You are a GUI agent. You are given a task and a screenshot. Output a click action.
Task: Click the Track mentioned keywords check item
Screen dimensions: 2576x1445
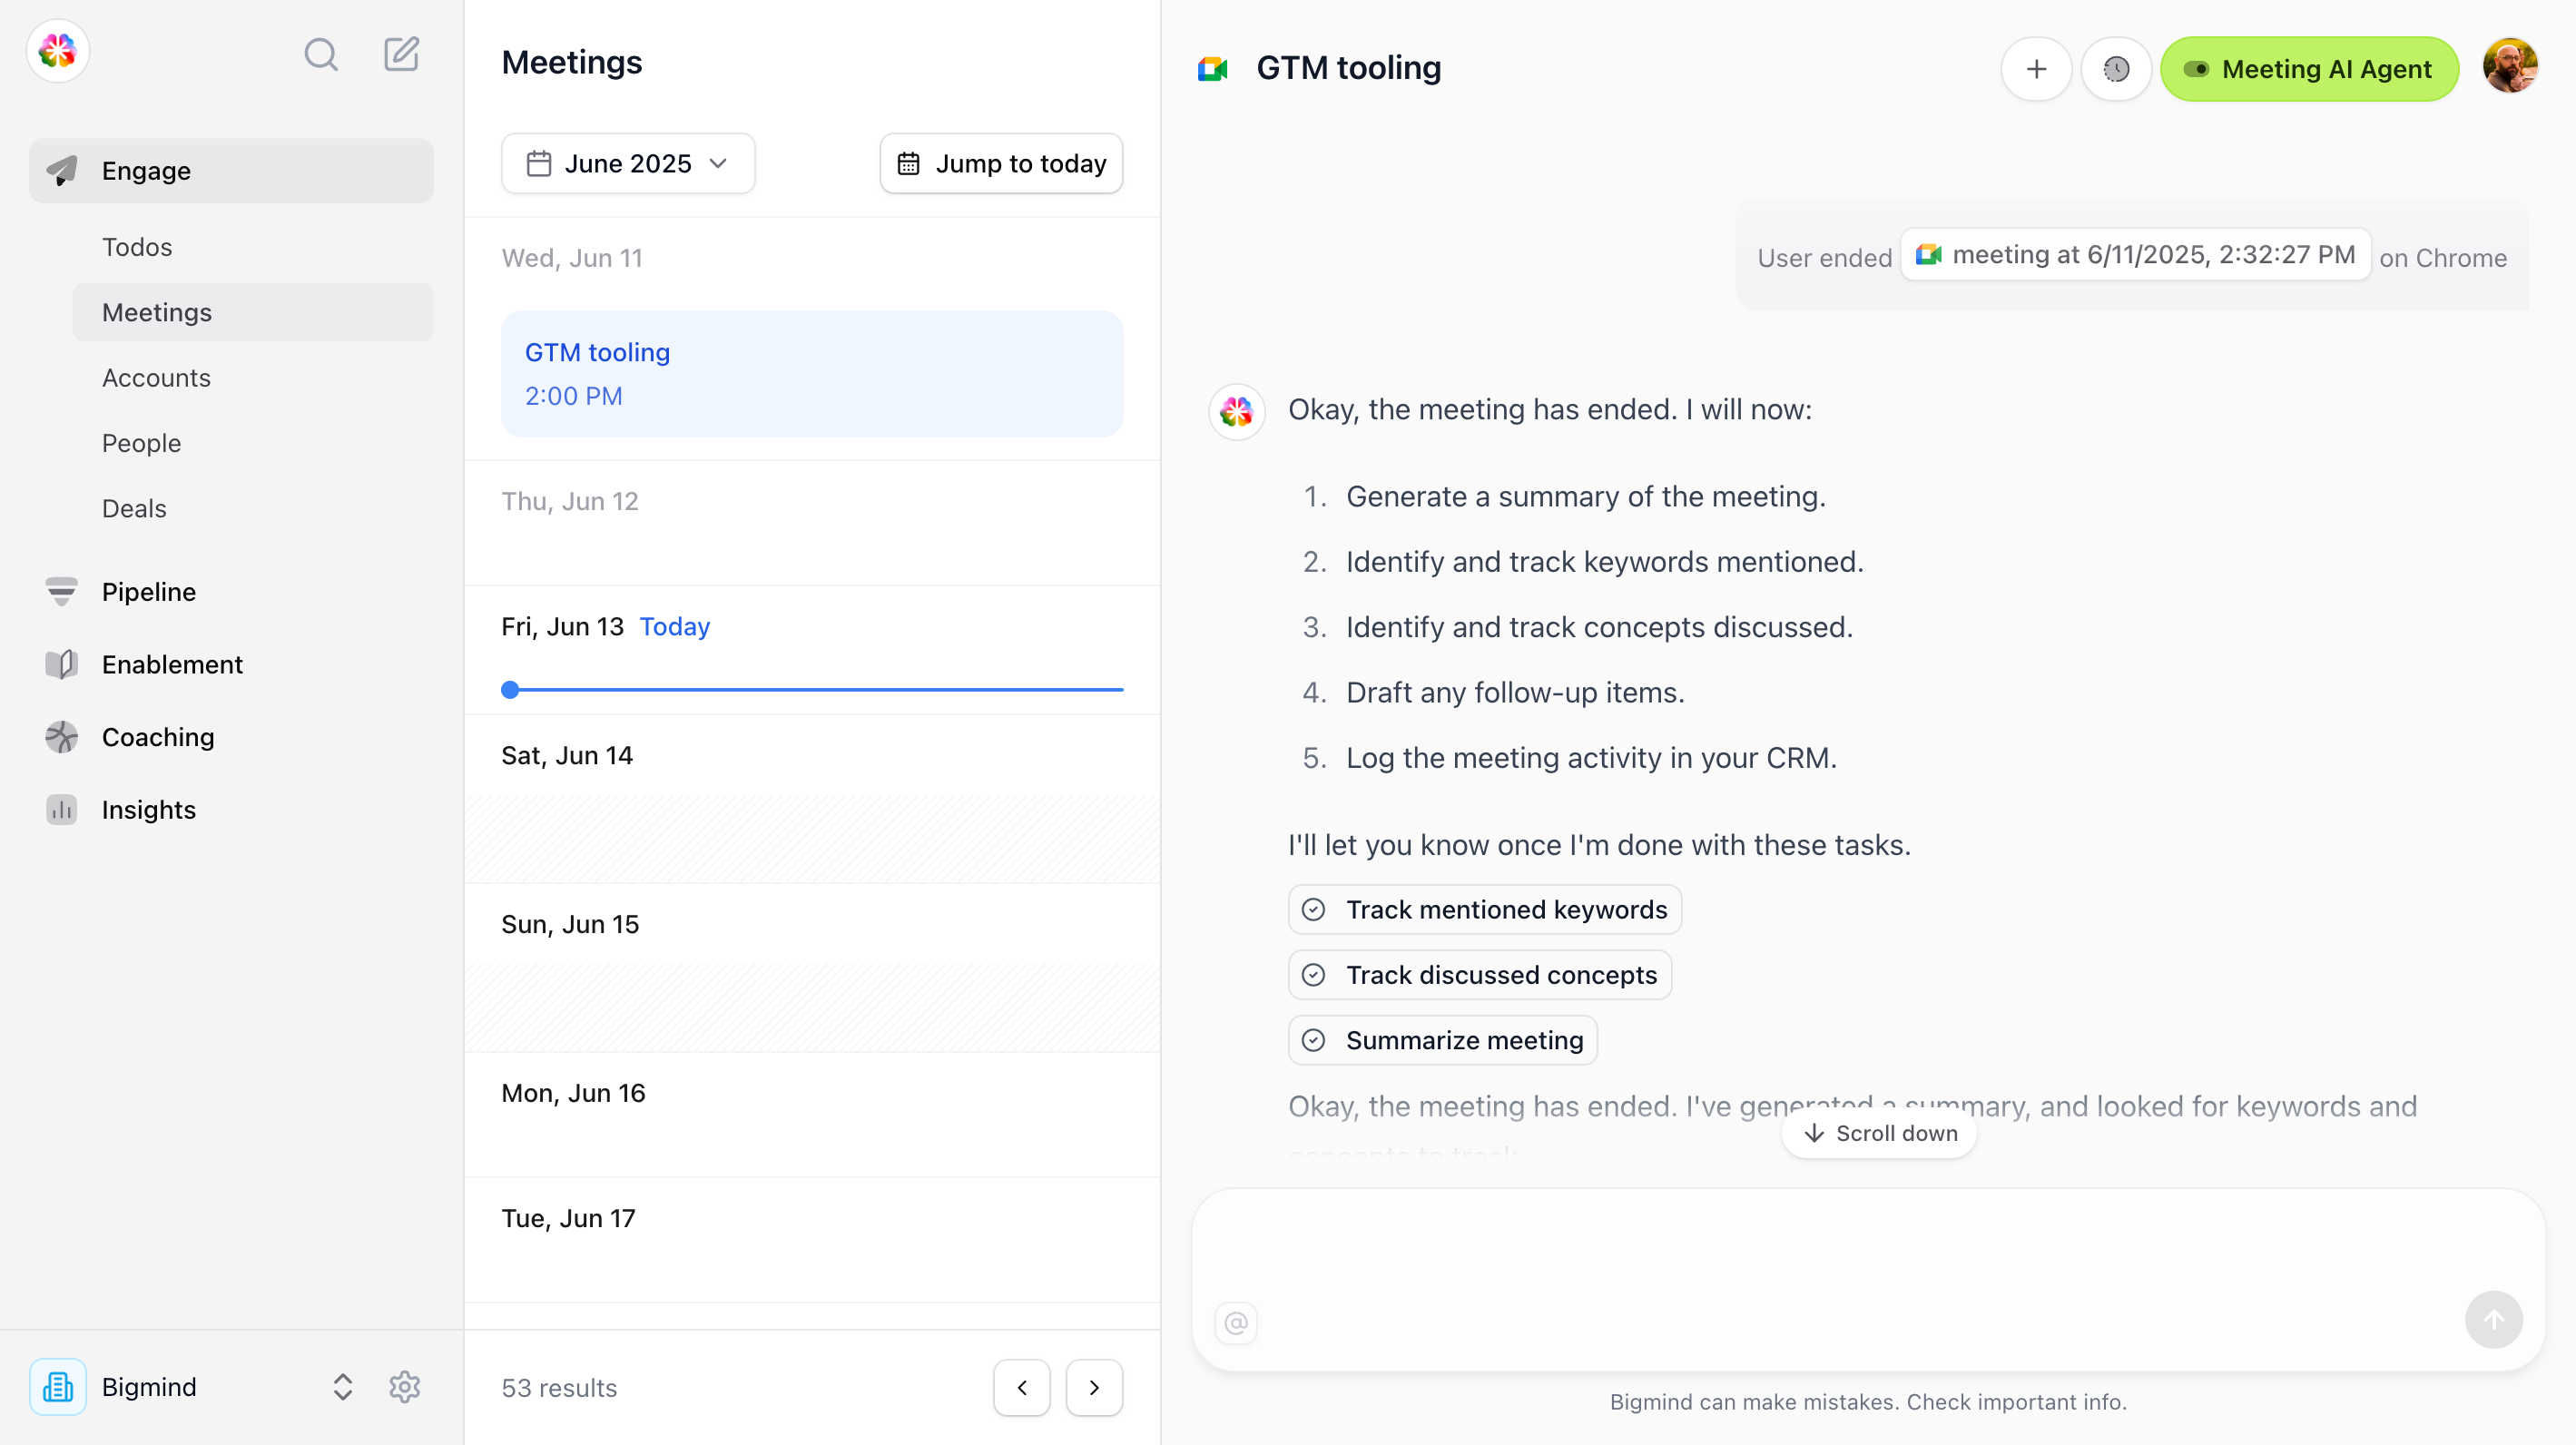[x=1484, y=909]
